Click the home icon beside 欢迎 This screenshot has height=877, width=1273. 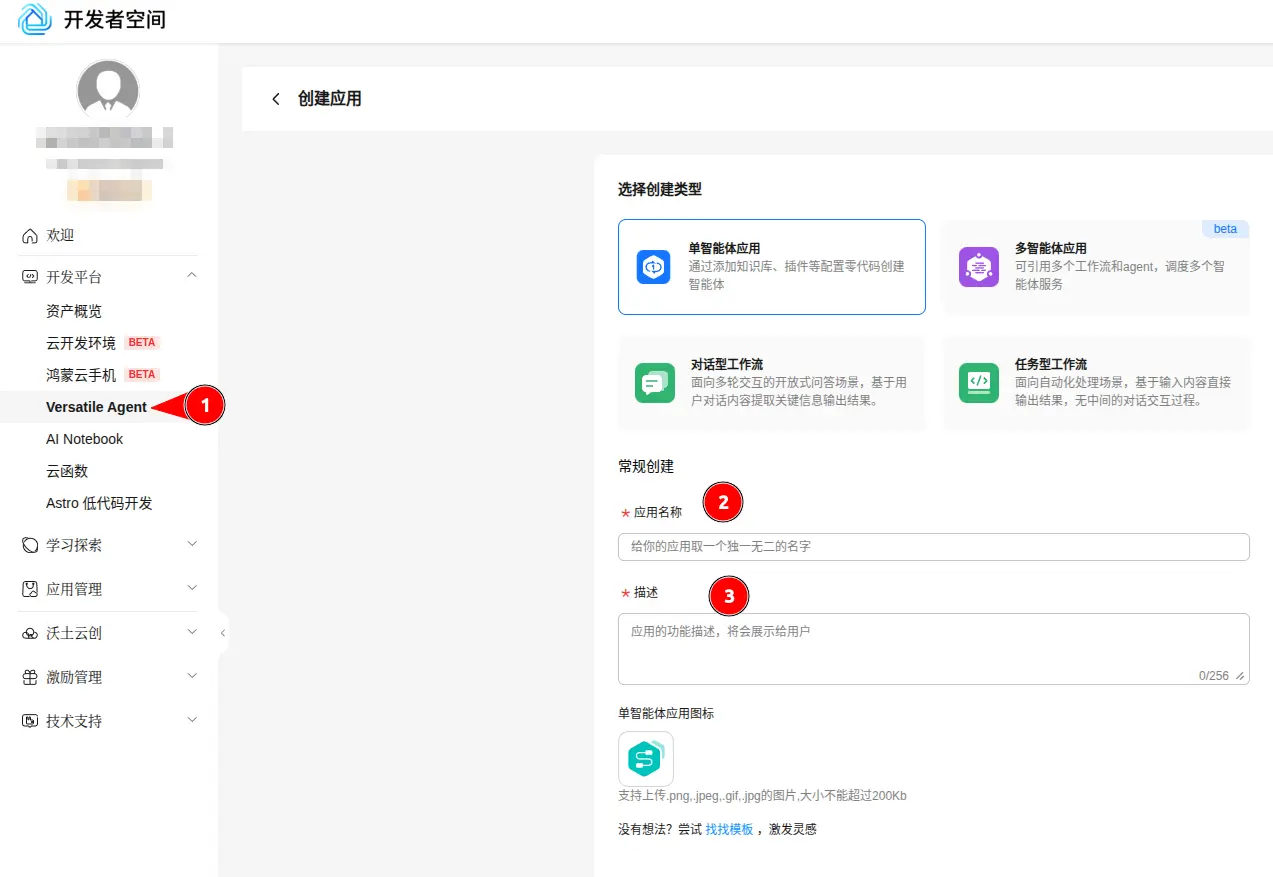(30, 236)
